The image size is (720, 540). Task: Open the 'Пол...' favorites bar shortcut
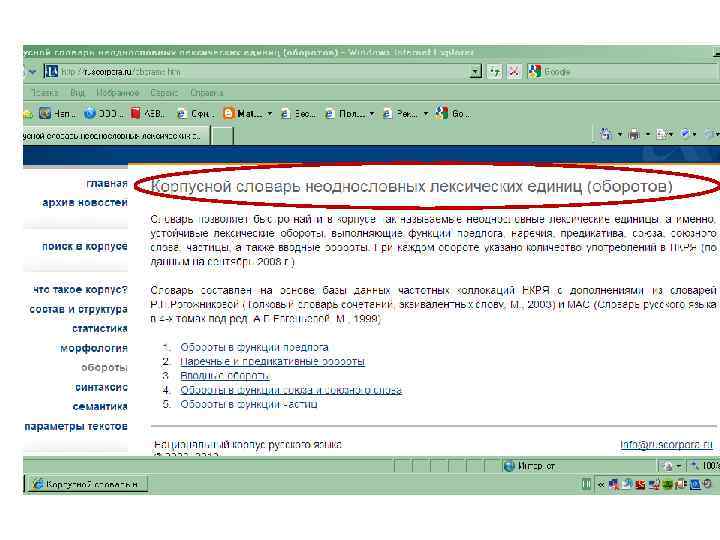(x=344, y=113)
